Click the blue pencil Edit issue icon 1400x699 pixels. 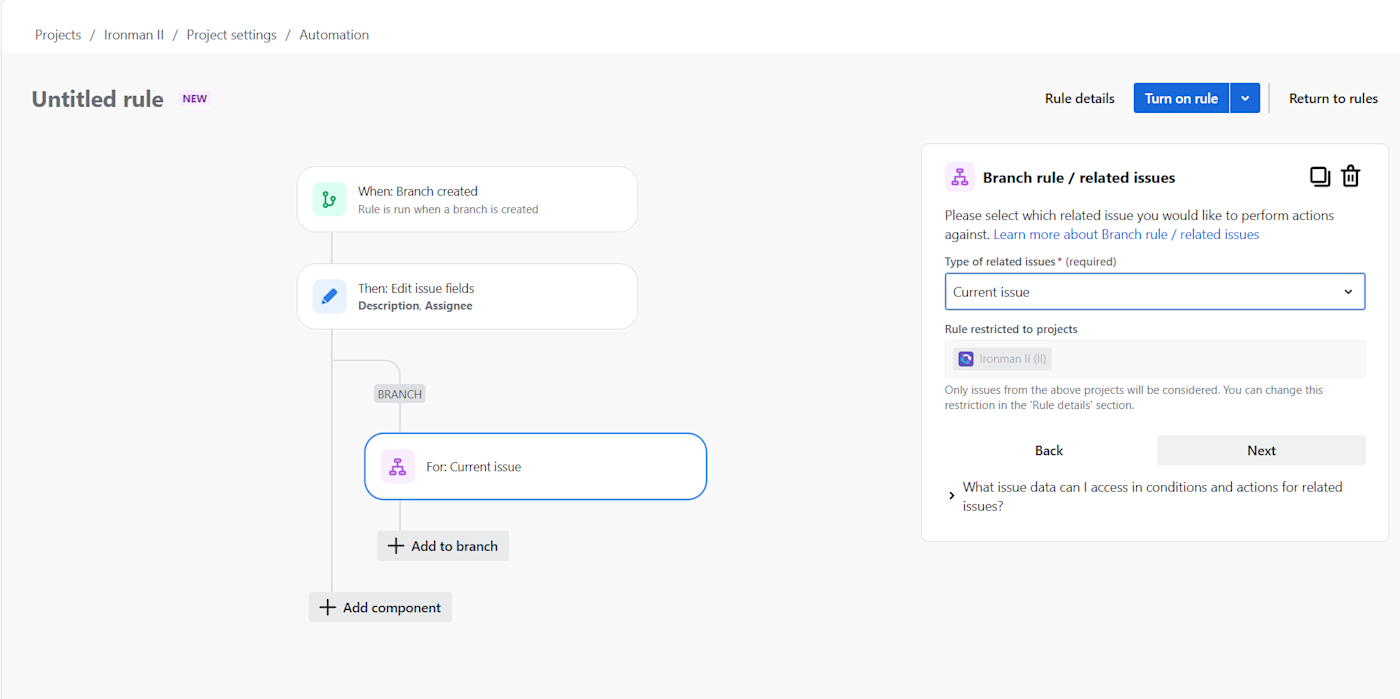[x=329, y=297]
